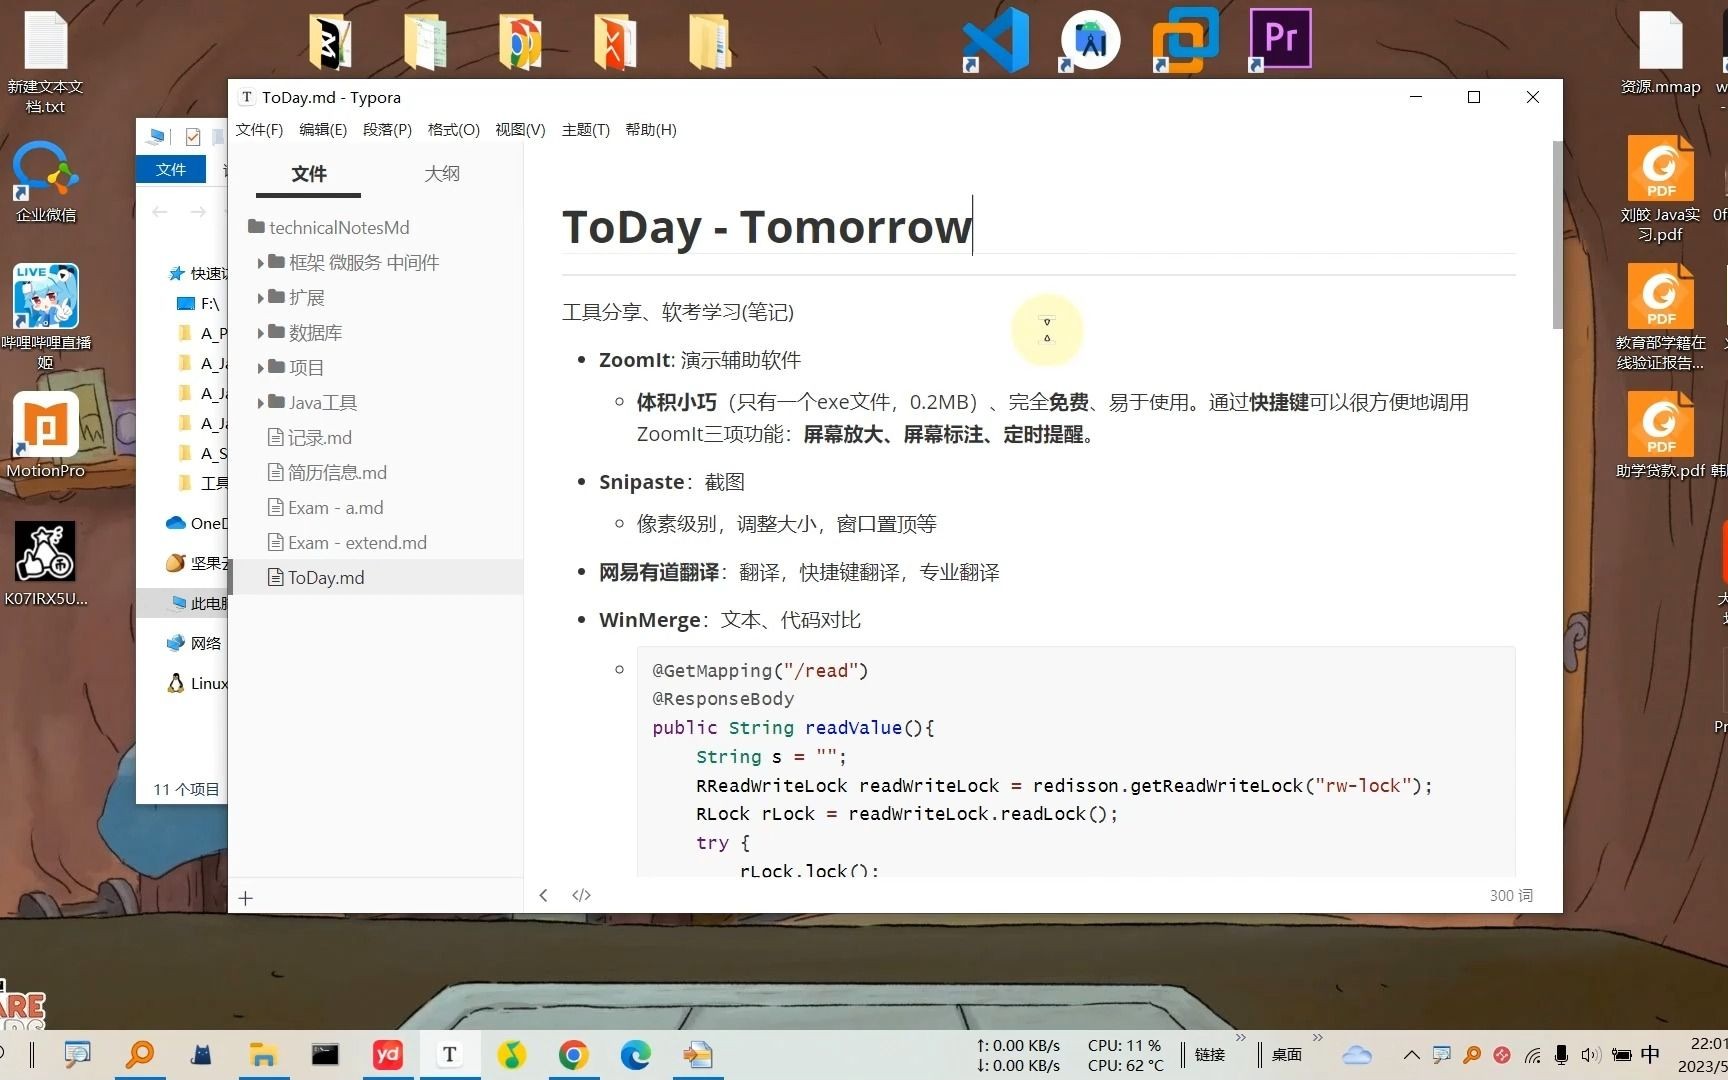Open the 主题(T) menu
This screenshot has height=1080, width=1728.
coord(585,130)
